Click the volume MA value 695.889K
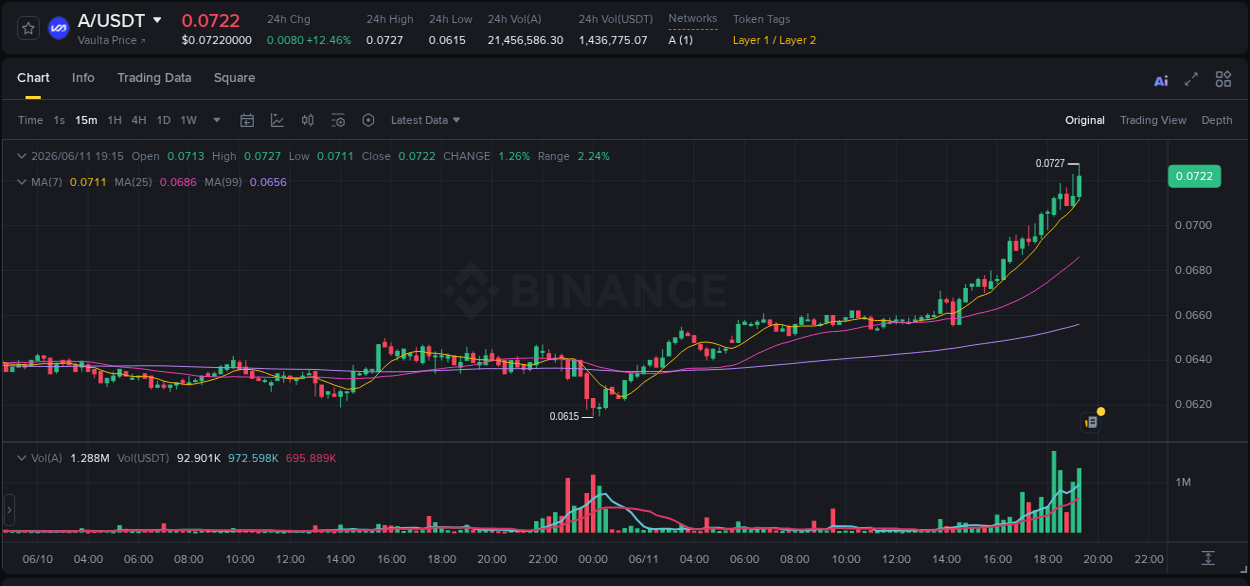 coord(311,458)
